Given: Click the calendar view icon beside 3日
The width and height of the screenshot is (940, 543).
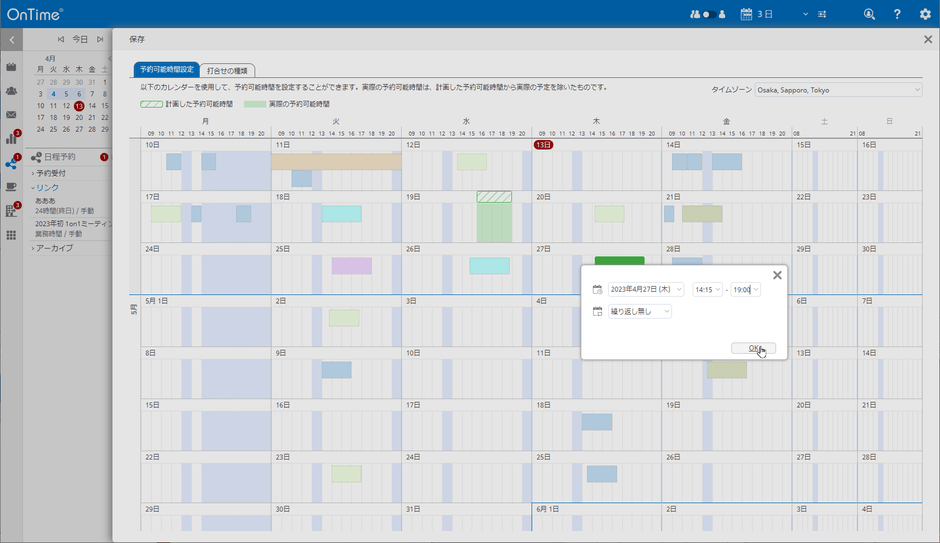Looking at the screenshot, I should tap(746, 14).
